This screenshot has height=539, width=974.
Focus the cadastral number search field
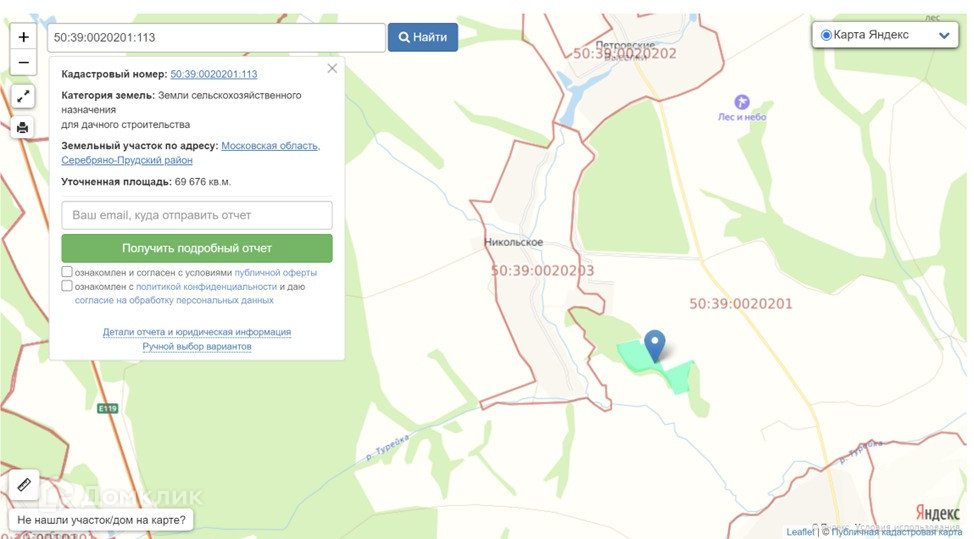click(217, 37)
